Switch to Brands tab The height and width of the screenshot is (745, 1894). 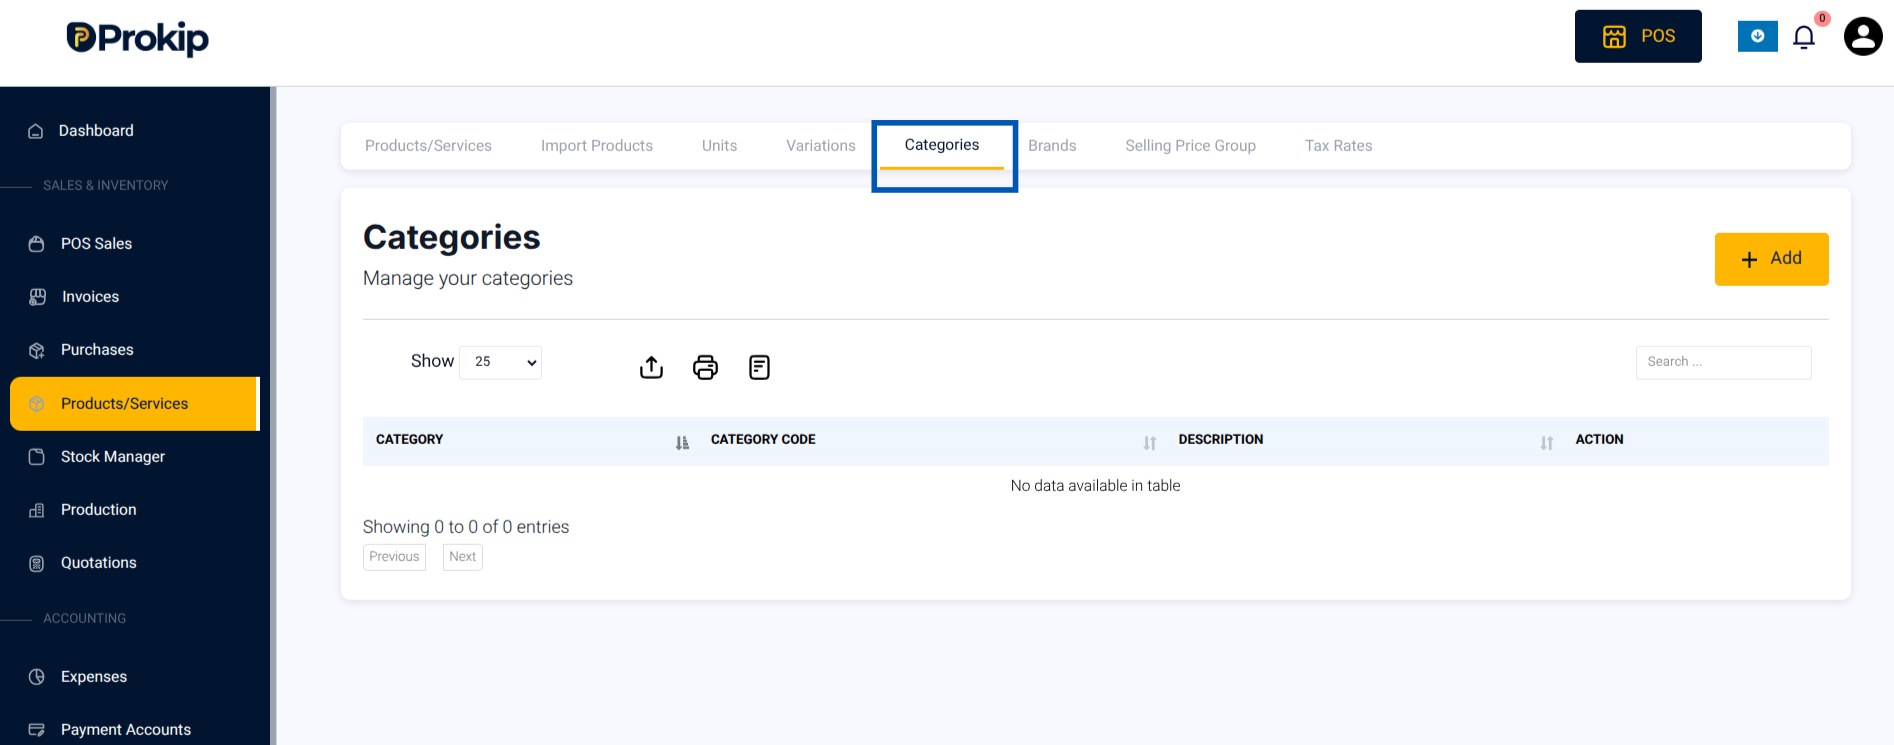point(1052,146)
